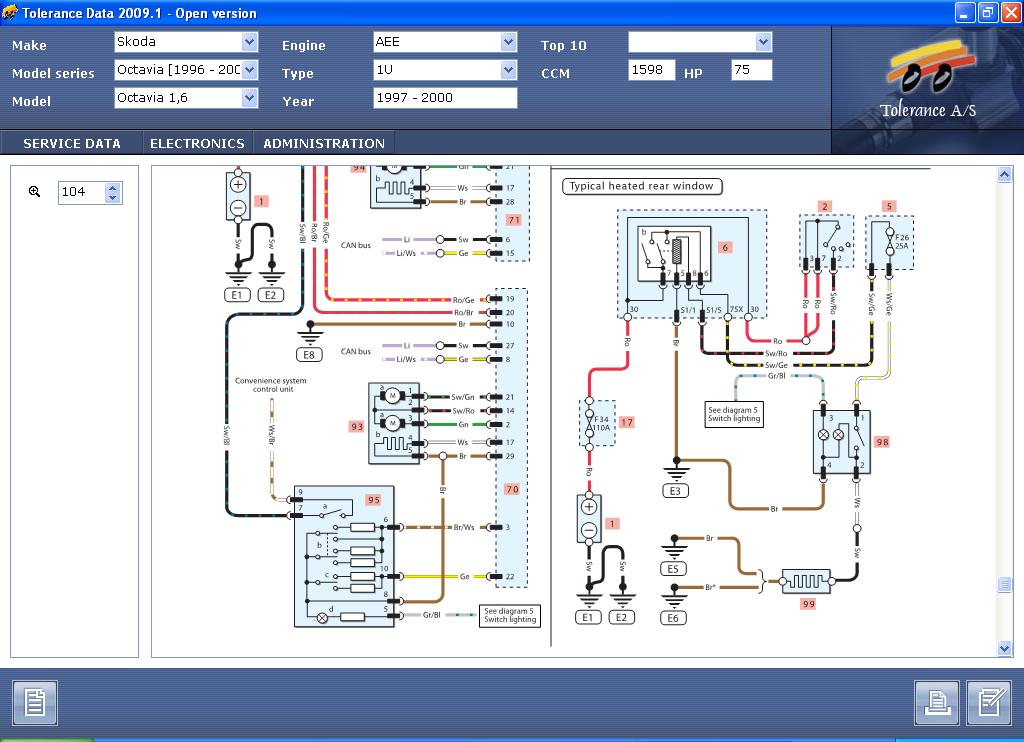The width and height of the screenshot is (1024, 742).
Task: Click component number 70 in diagram
Action: click(x=512, y=489)
